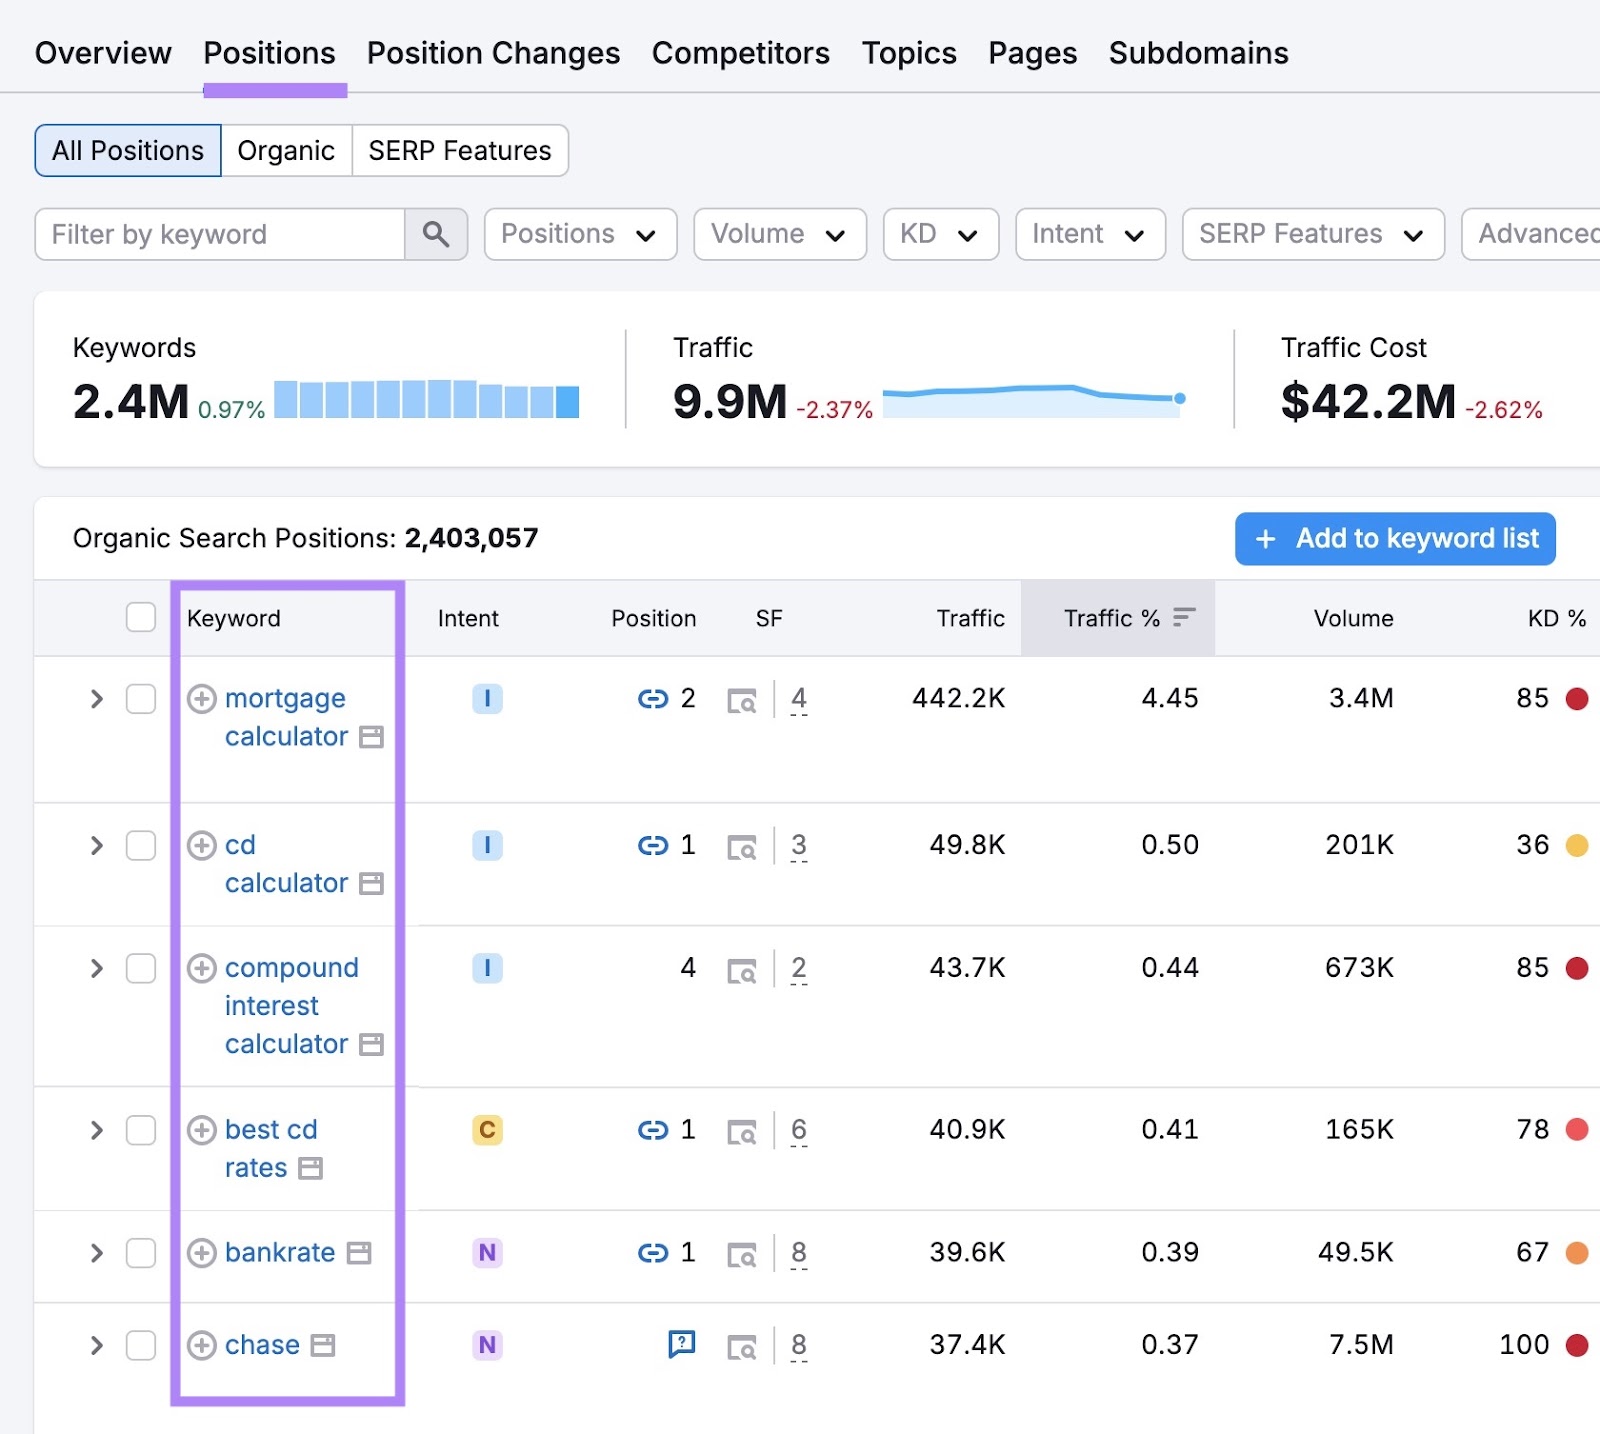The width and height of the screenshot is (1600, 1434).
Task: Click the question-mark position icon for chase
Action: [682, 1345]
